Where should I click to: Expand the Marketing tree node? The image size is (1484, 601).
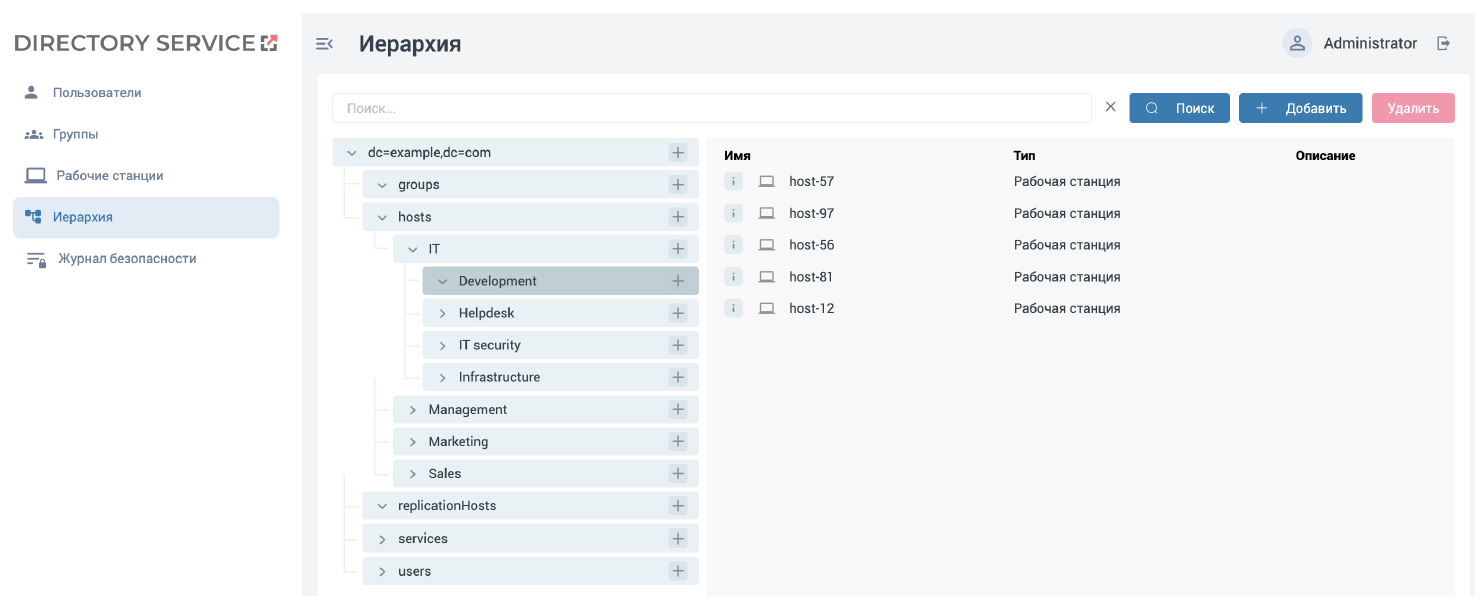pyautogui.click(x=412, y=441)
